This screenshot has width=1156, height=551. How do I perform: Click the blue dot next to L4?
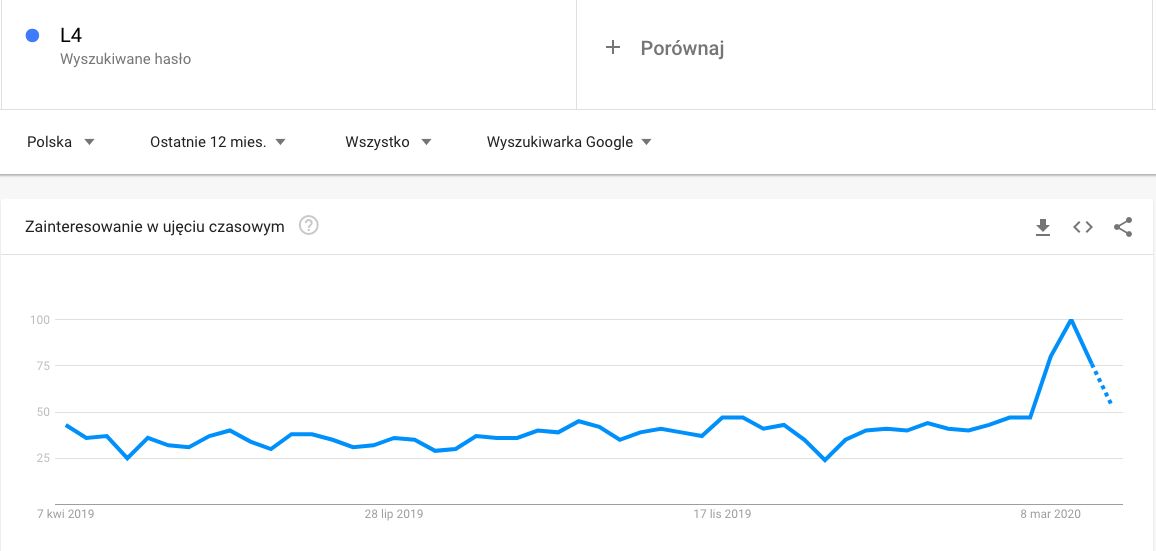click(32, 35)
